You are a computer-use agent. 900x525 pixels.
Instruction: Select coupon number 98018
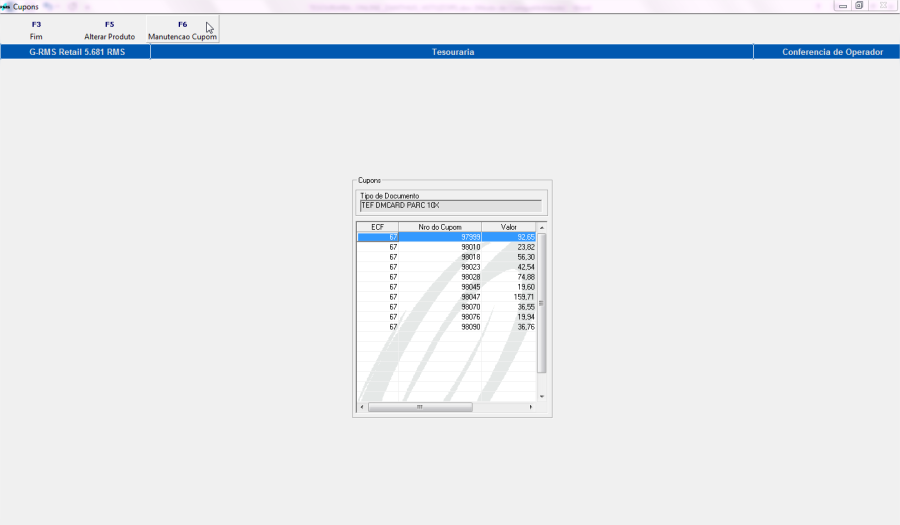440,257
